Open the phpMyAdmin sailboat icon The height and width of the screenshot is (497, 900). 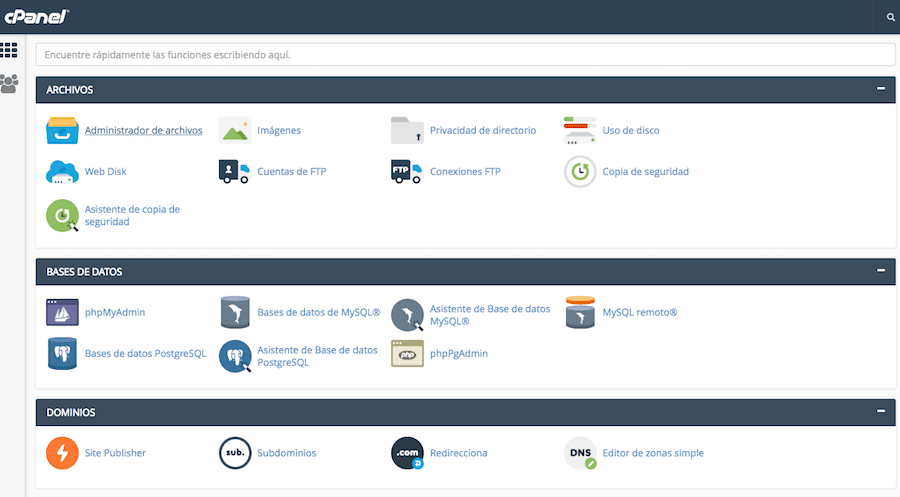pyautogui.click(x=62, y=312)
